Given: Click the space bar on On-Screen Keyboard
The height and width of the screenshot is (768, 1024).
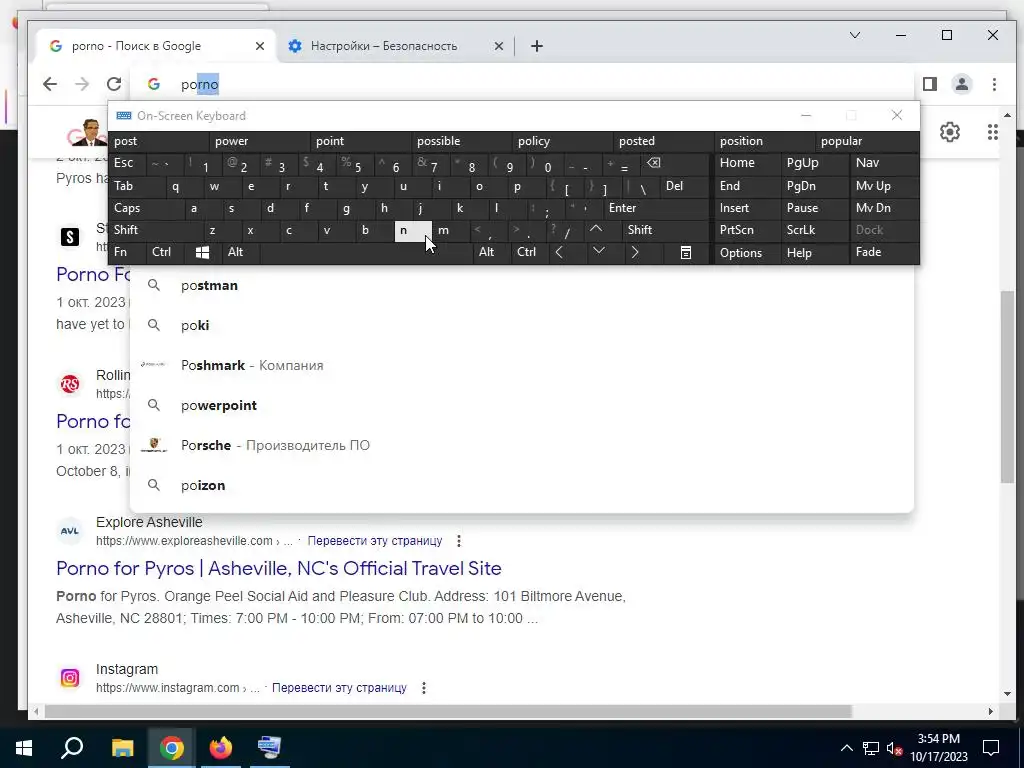Looking at the screenshot, I should [366, 252].
